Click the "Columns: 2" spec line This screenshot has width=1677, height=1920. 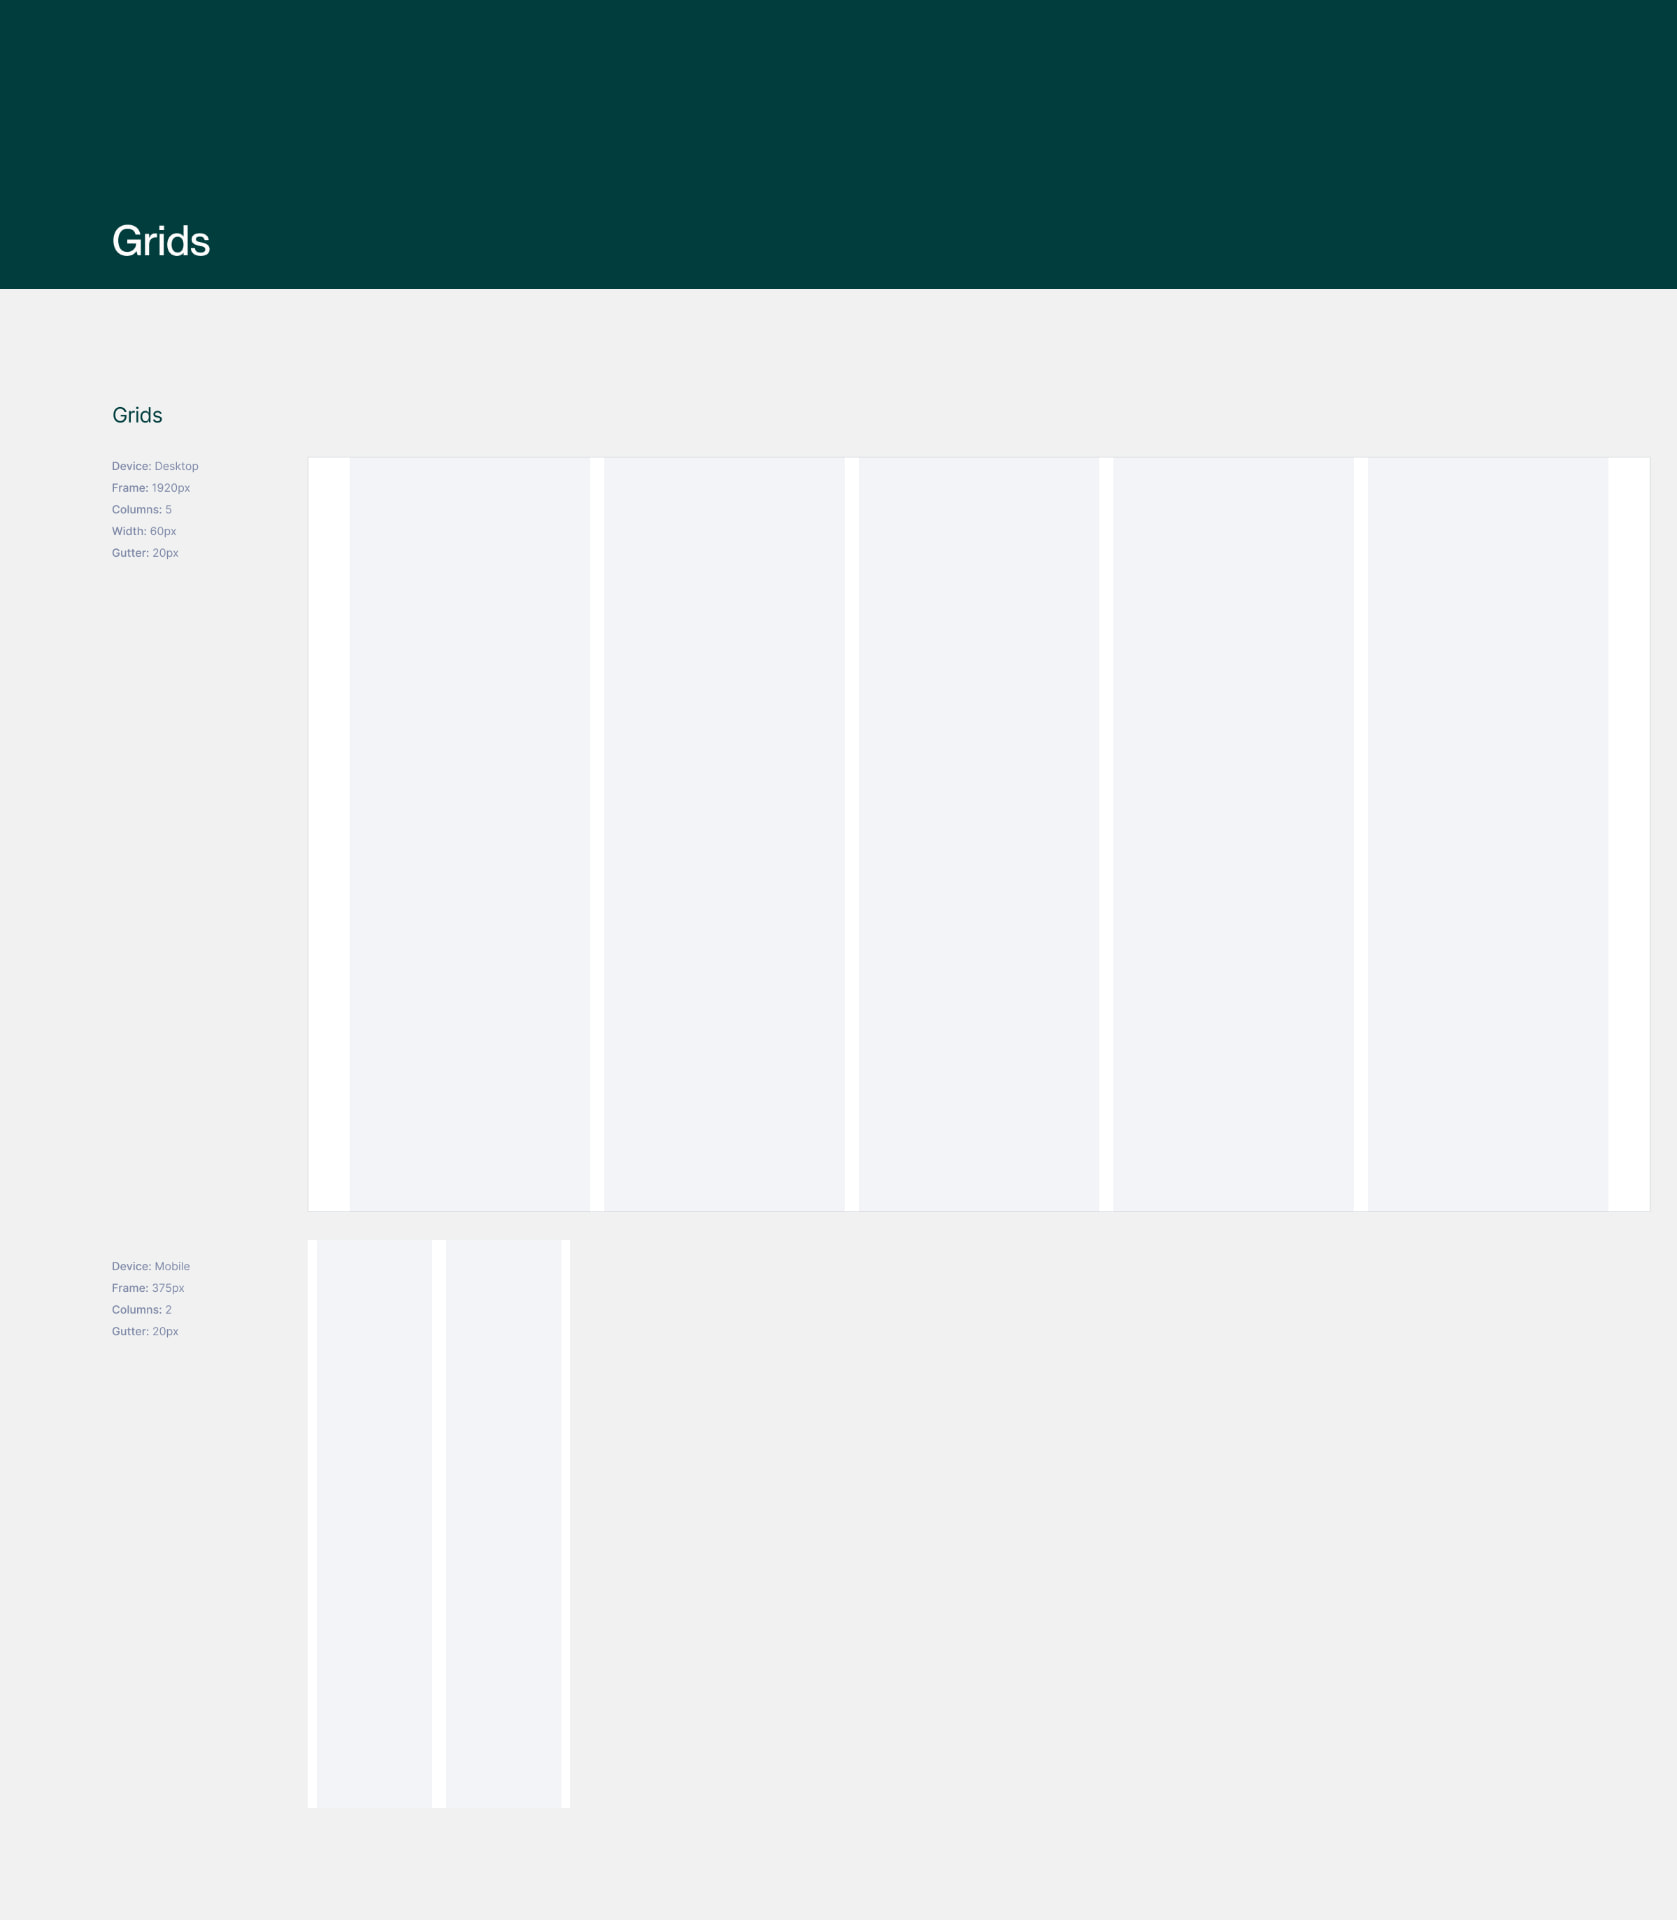point(142,1309)
